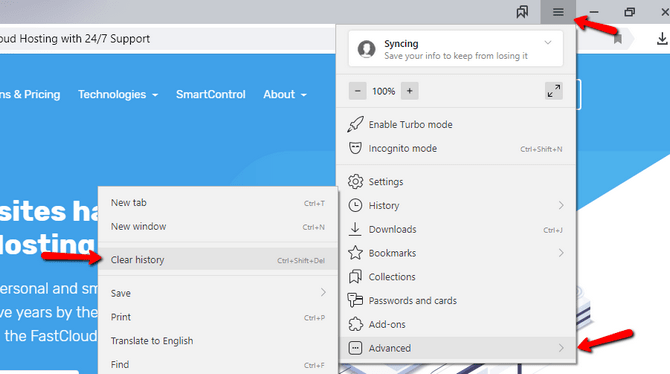Click the Syncing profile avatar icon
Image resolution: width=670 pixels, height=374 pixels.
point(366,49)
